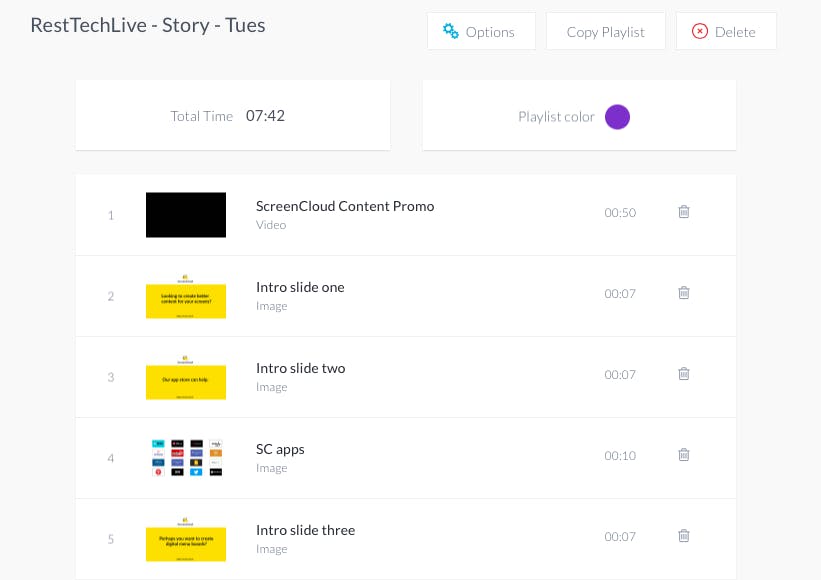The image size is (821, 580).
Task: Remove Intro slide one via trash icon
Action: [x=684, y=293]
